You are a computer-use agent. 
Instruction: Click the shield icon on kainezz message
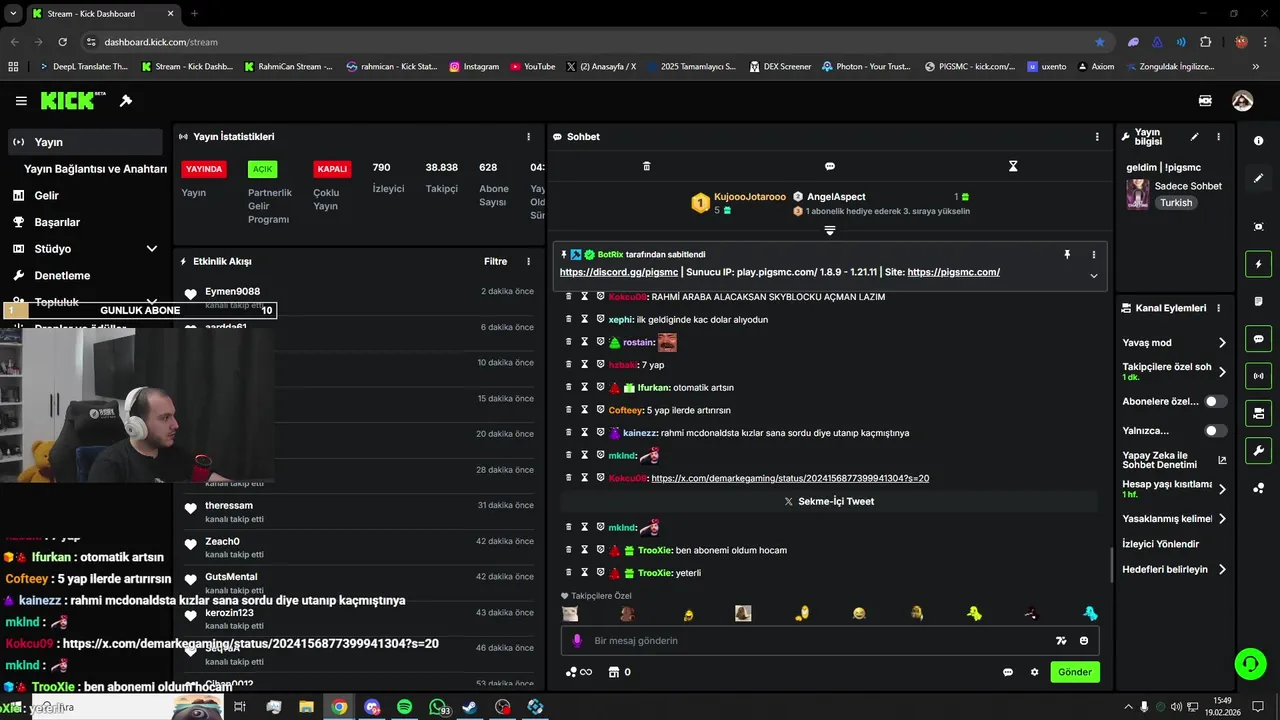coord(600,433)
